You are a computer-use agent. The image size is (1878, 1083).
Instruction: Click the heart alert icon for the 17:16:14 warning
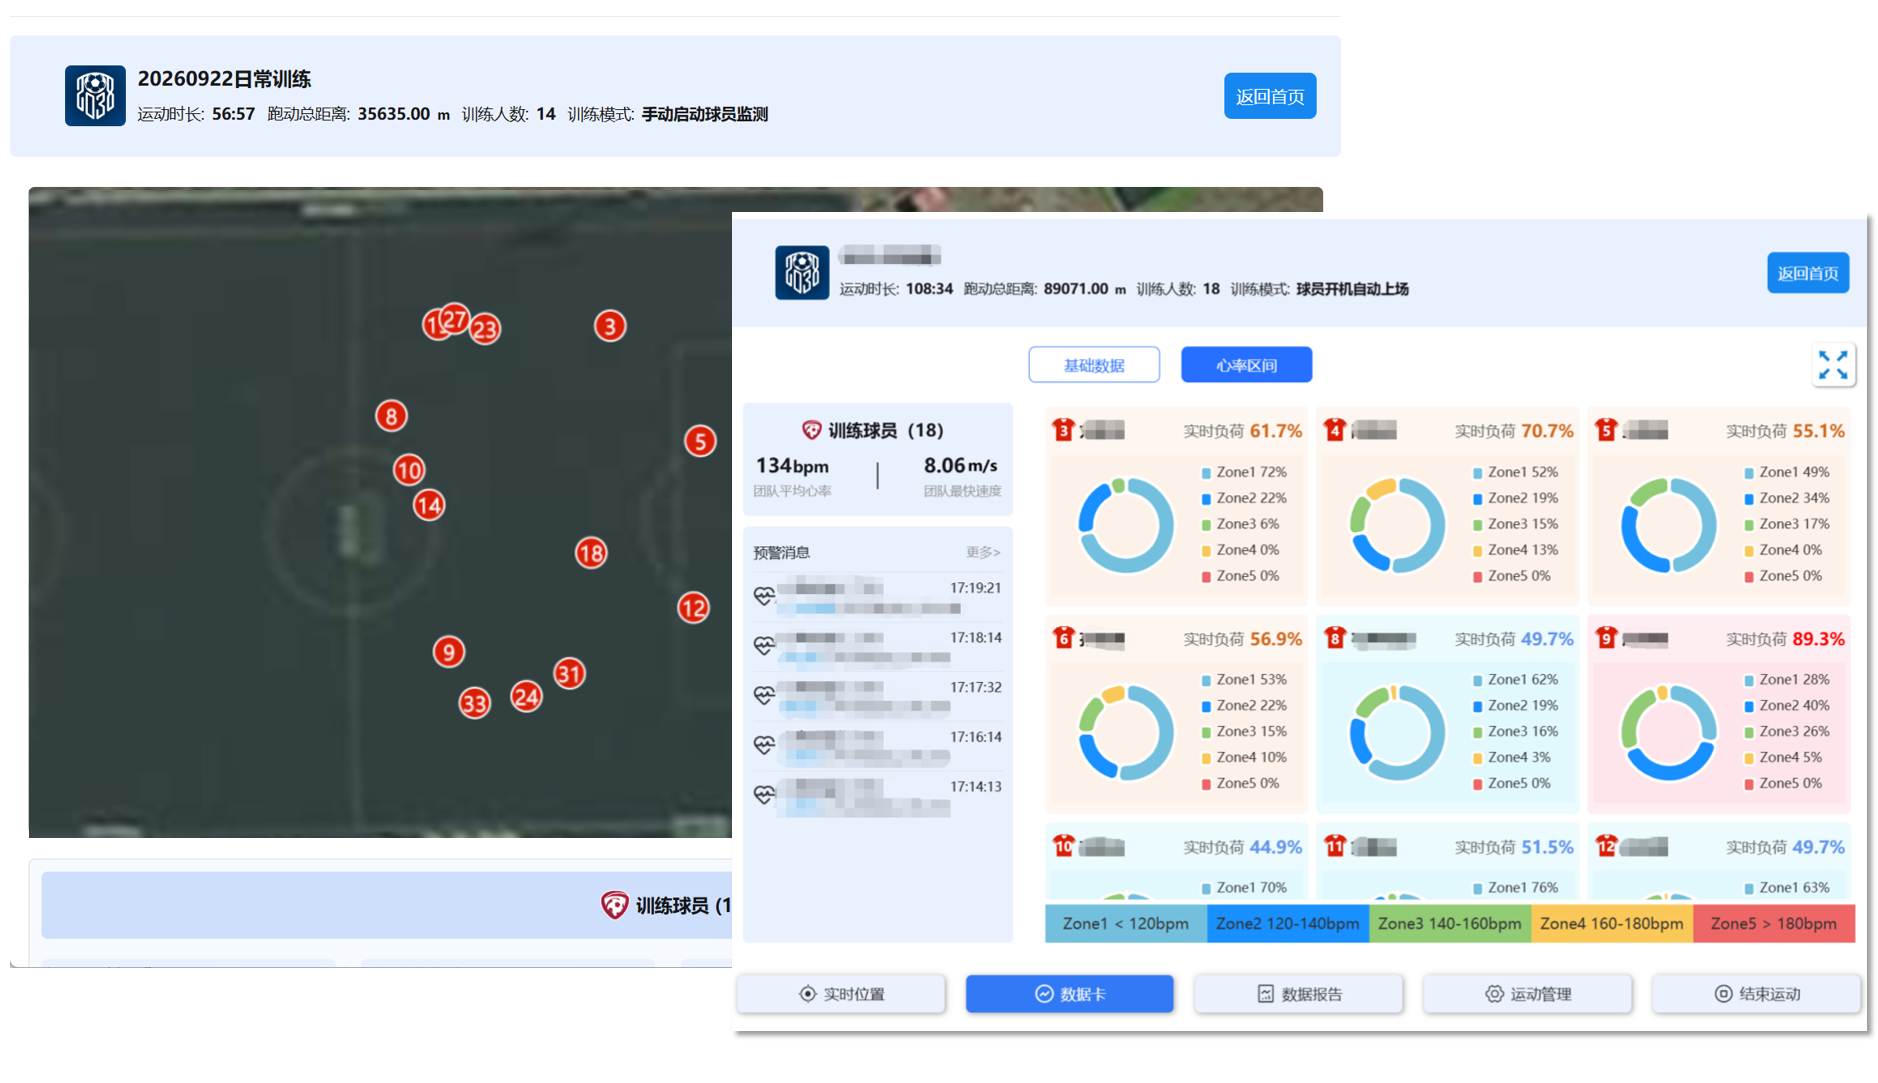coord(764,745)
